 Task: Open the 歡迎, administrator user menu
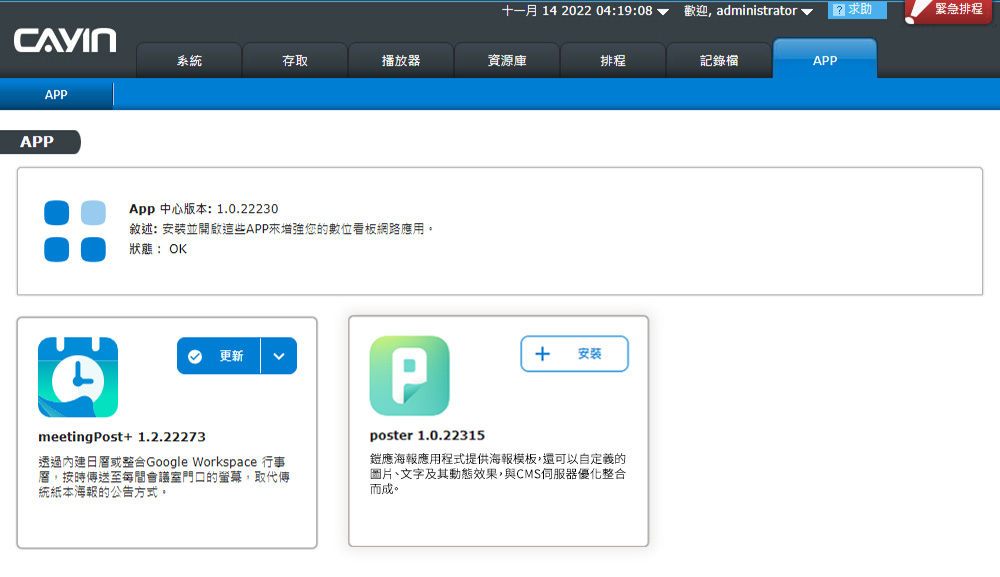tap(748, 11)
